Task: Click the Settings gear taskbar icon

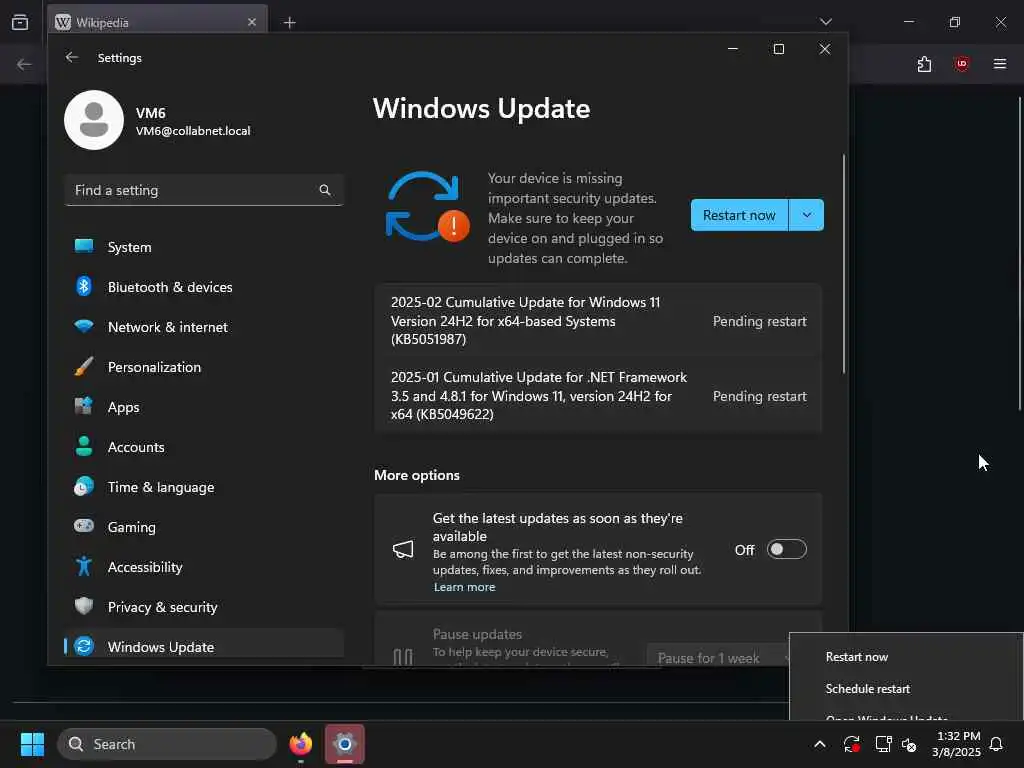Action: tap(344, 744)
